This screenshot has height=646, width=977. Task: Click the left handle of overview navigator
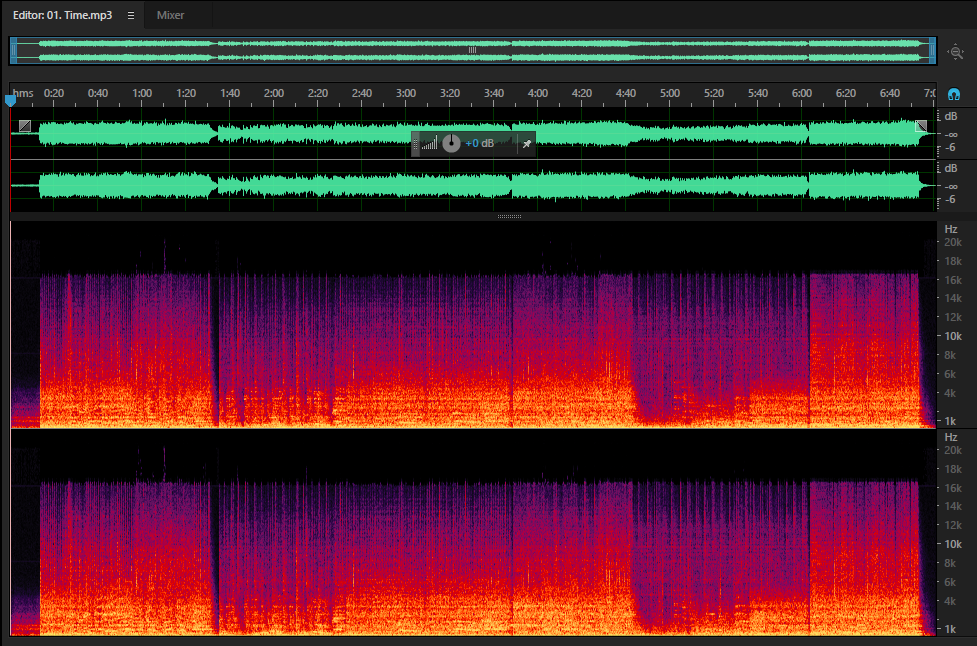click(x=13, y=50)
